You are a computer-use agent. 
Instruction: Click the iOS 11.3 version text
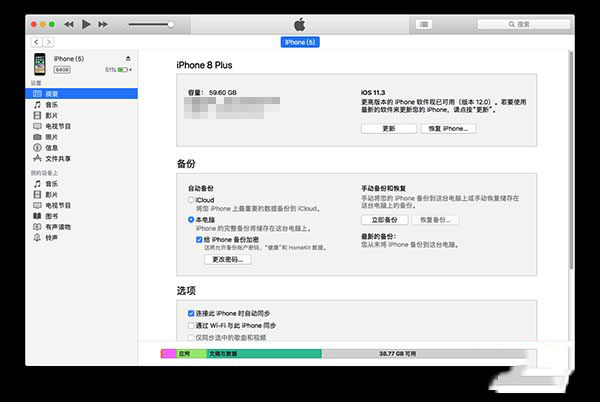[x=373, y=93]
